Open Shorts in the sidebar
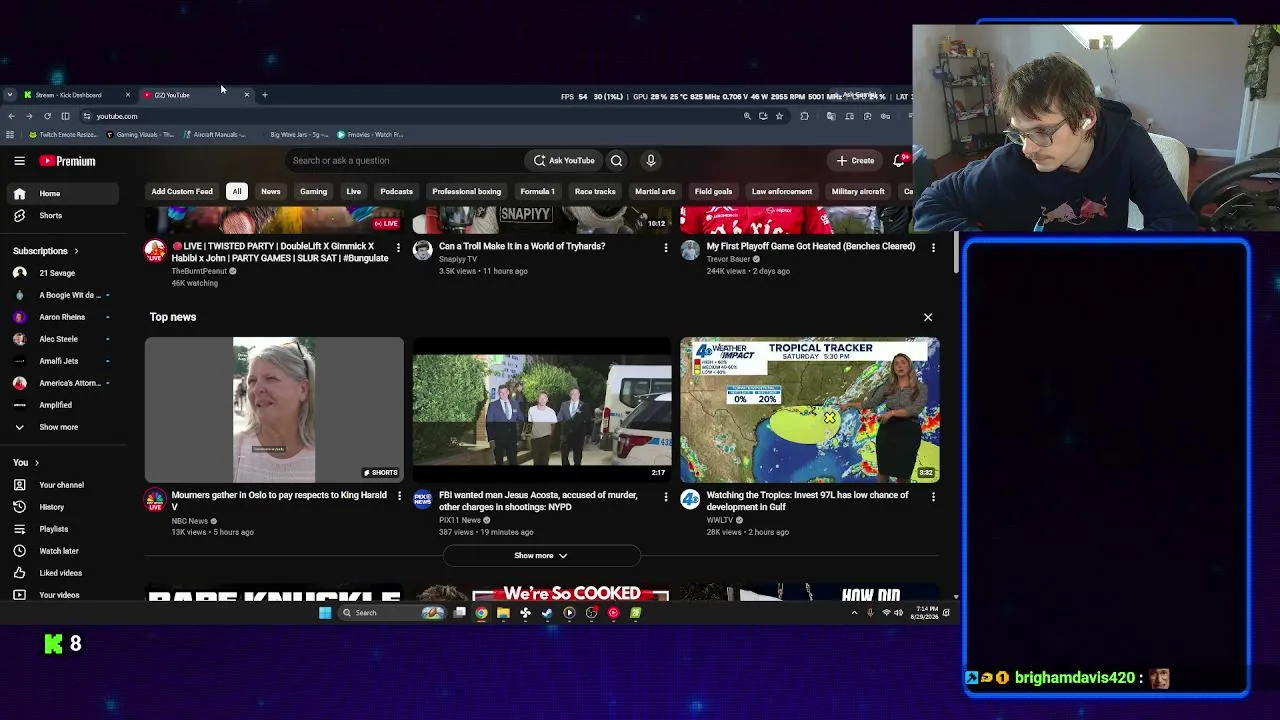 coord(63,216)
